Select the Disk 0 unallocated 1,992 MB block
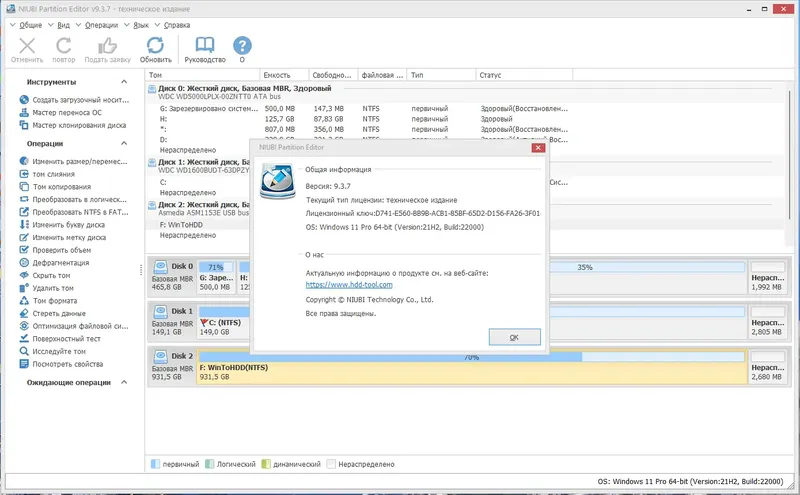Viewport: 800px width, 495px height. pos(767,277)
